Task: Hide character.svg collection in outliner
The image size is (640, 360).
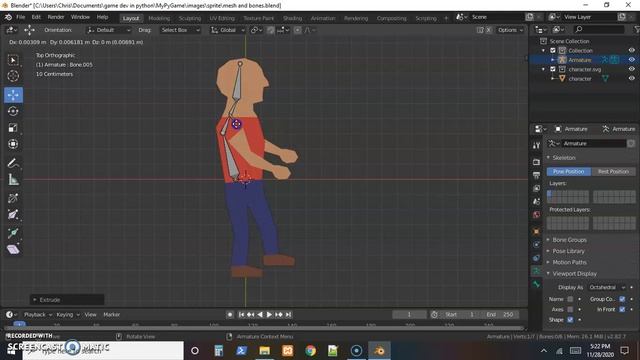Action: click(631, 69)
